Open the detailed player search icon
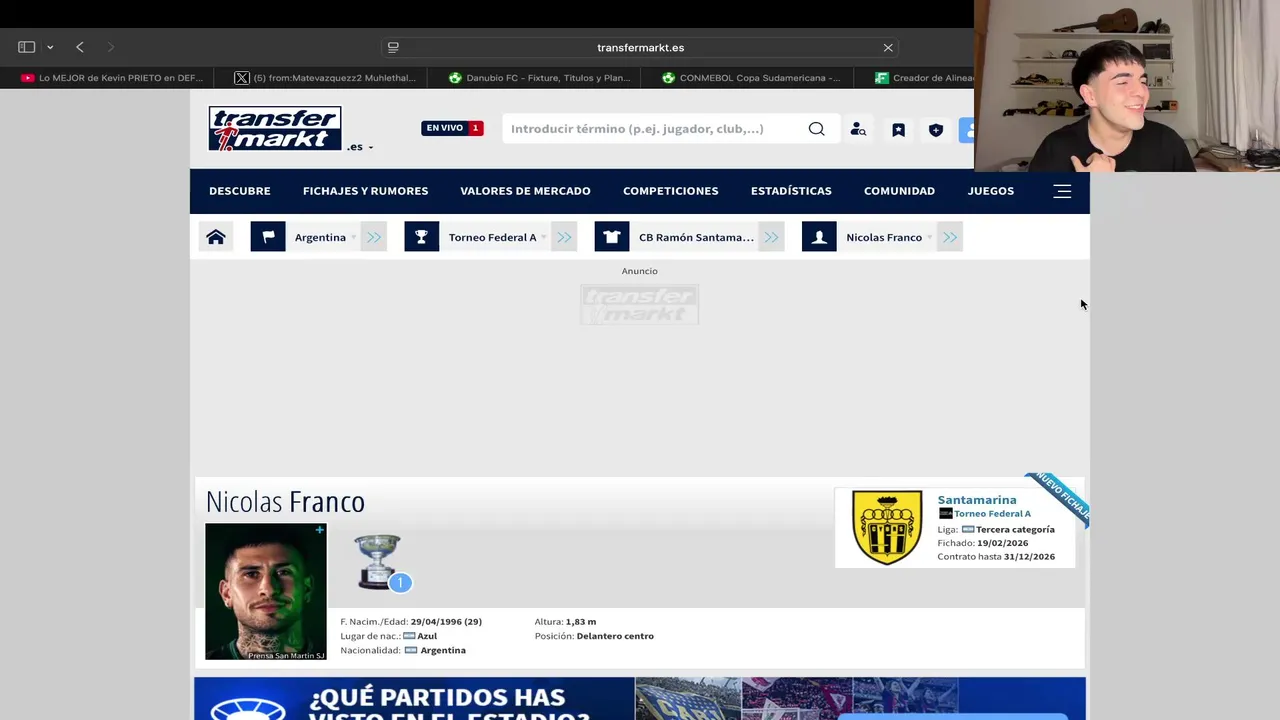The image size is (1280, 720). 858,129
